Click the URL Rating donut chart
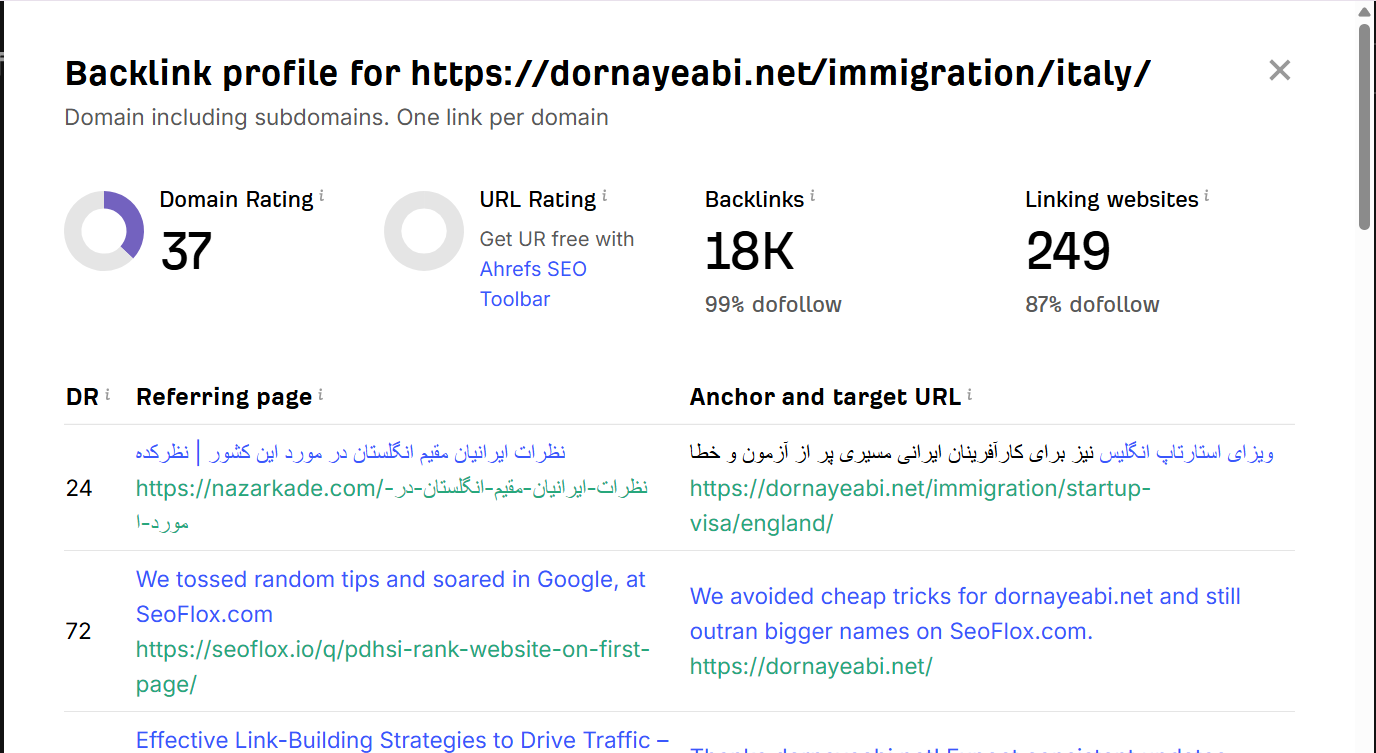This screenshot has width=1376, height=753. click(424, 231)
